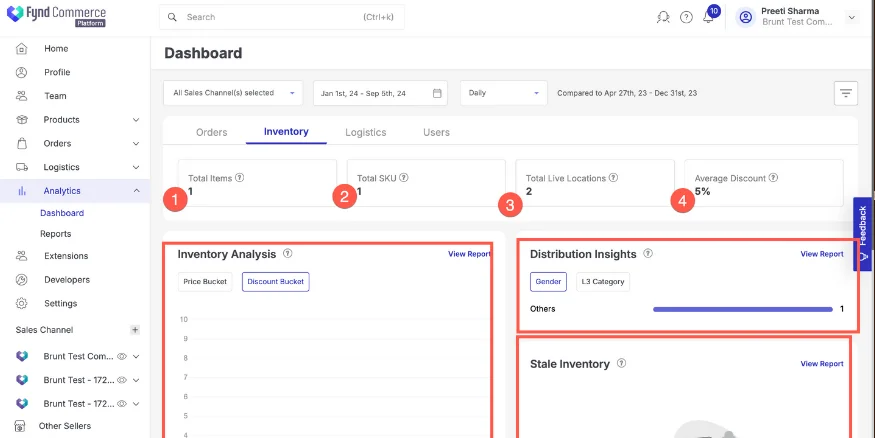Select the Gender distribution option

click(548, 282)
